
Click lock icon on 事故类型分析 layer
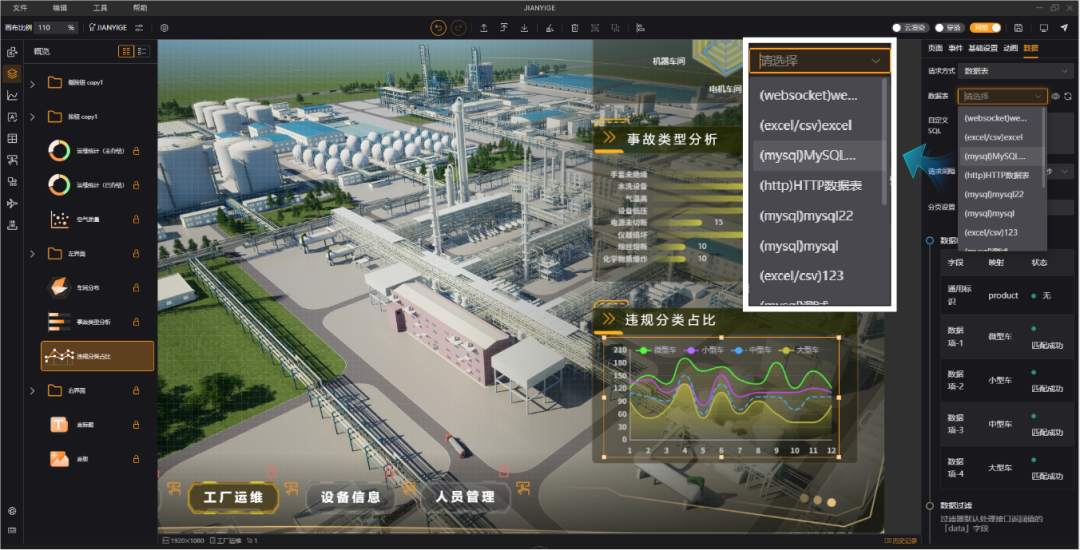click(136, 321)
